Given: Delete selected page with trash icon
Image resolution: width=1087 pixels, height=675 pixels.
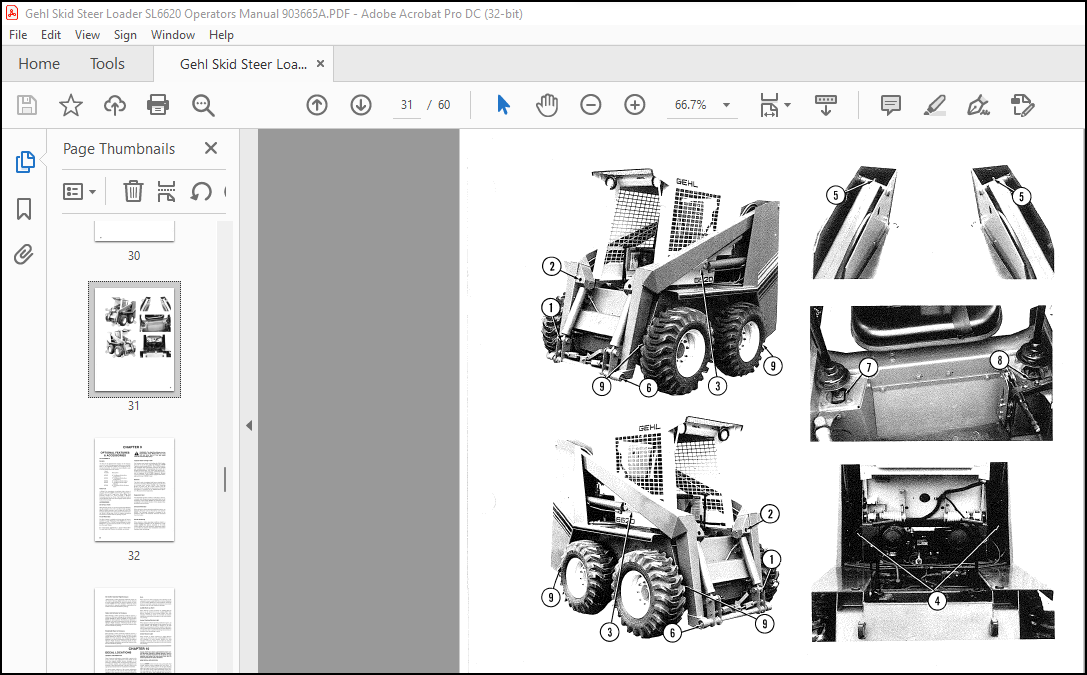Looking at the screenshot, I should pos(133,191).
